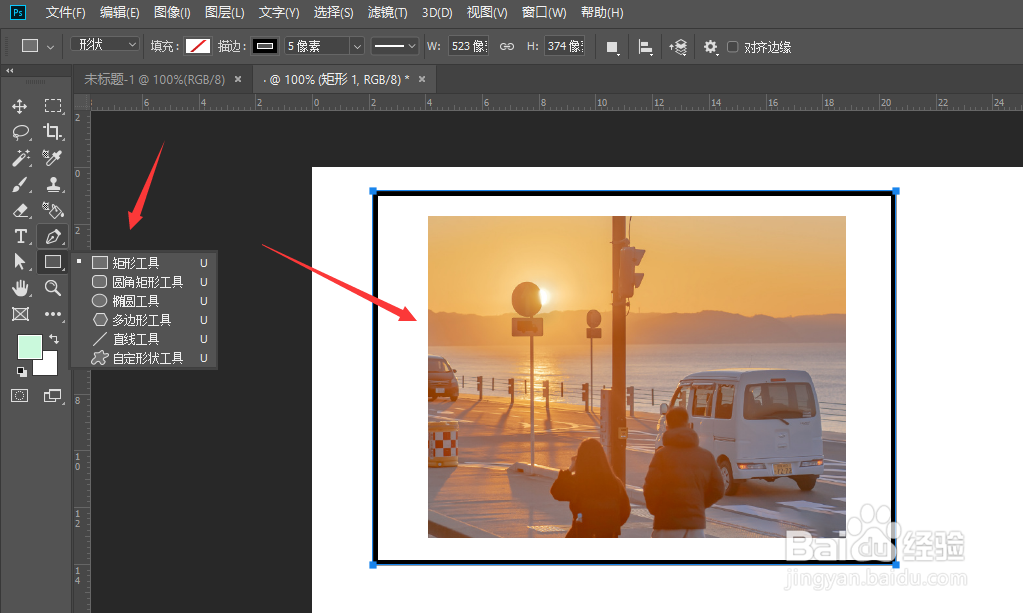
Task: Select the Pen tool
Action: (53, 236)
